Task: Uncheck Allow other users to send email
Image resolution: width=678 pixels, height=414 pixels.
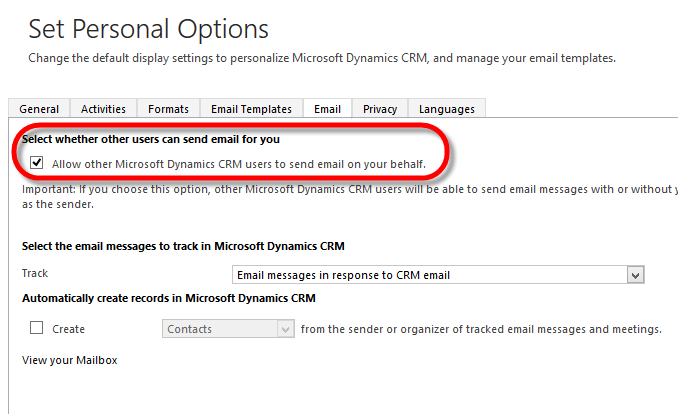Action: (36, 163)
